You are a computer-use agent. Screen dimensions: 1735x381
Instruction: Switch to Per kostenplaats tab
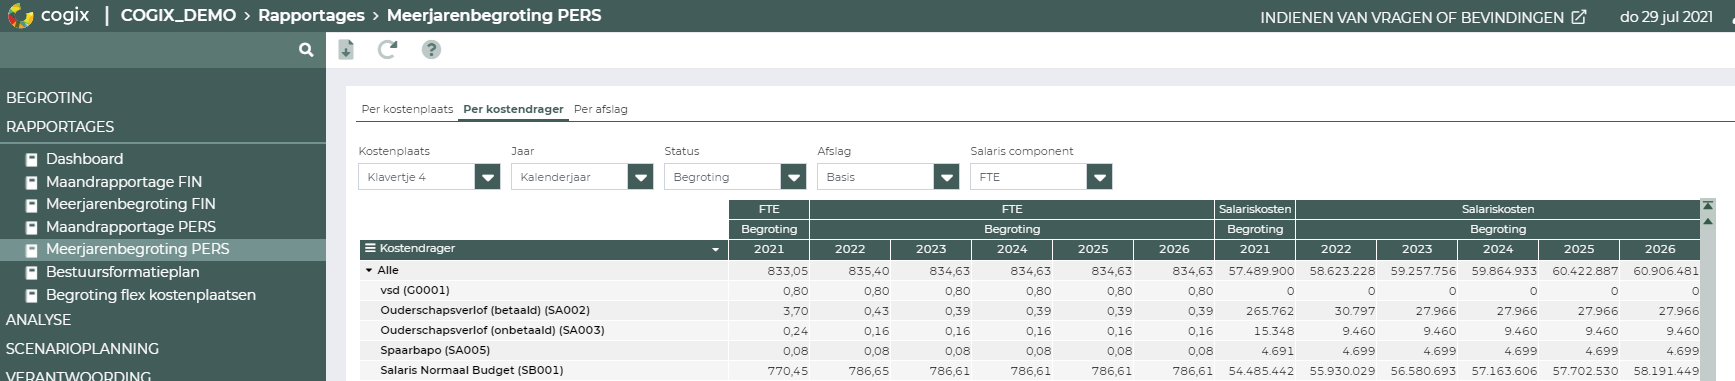click(x=407, y=109)
